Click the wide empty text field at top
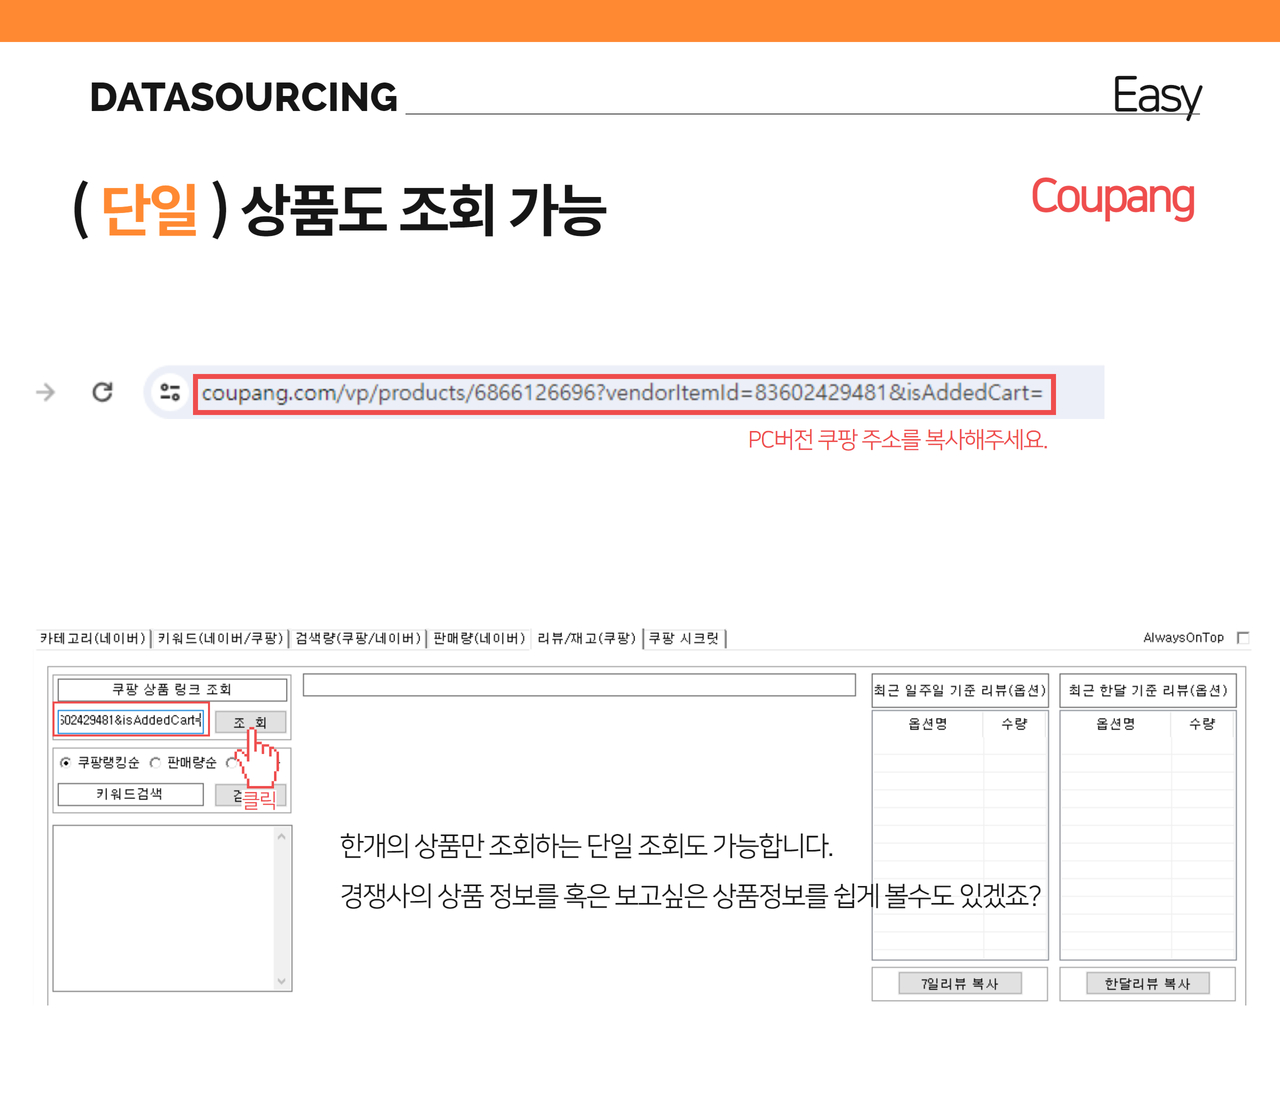Screen dimensions: 1280x1100 579,685
